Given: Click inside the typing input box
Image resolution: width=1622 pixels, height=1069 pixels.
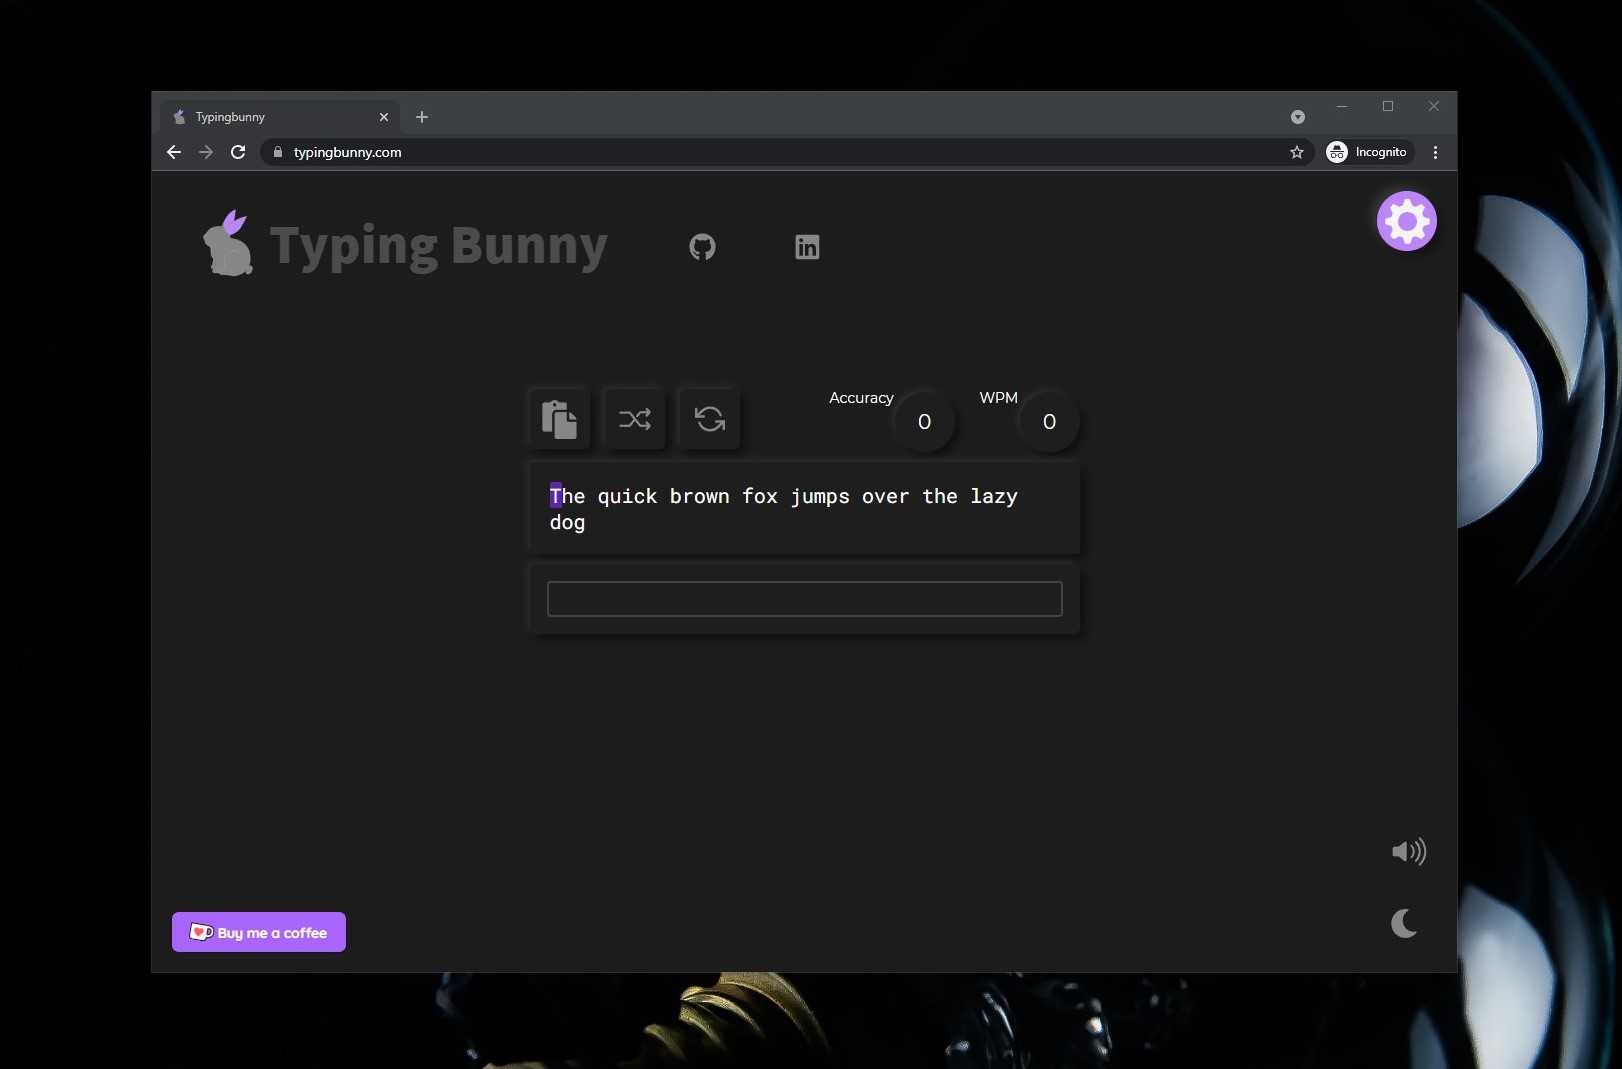Looking at the screenshot, I should coord(803,598).
